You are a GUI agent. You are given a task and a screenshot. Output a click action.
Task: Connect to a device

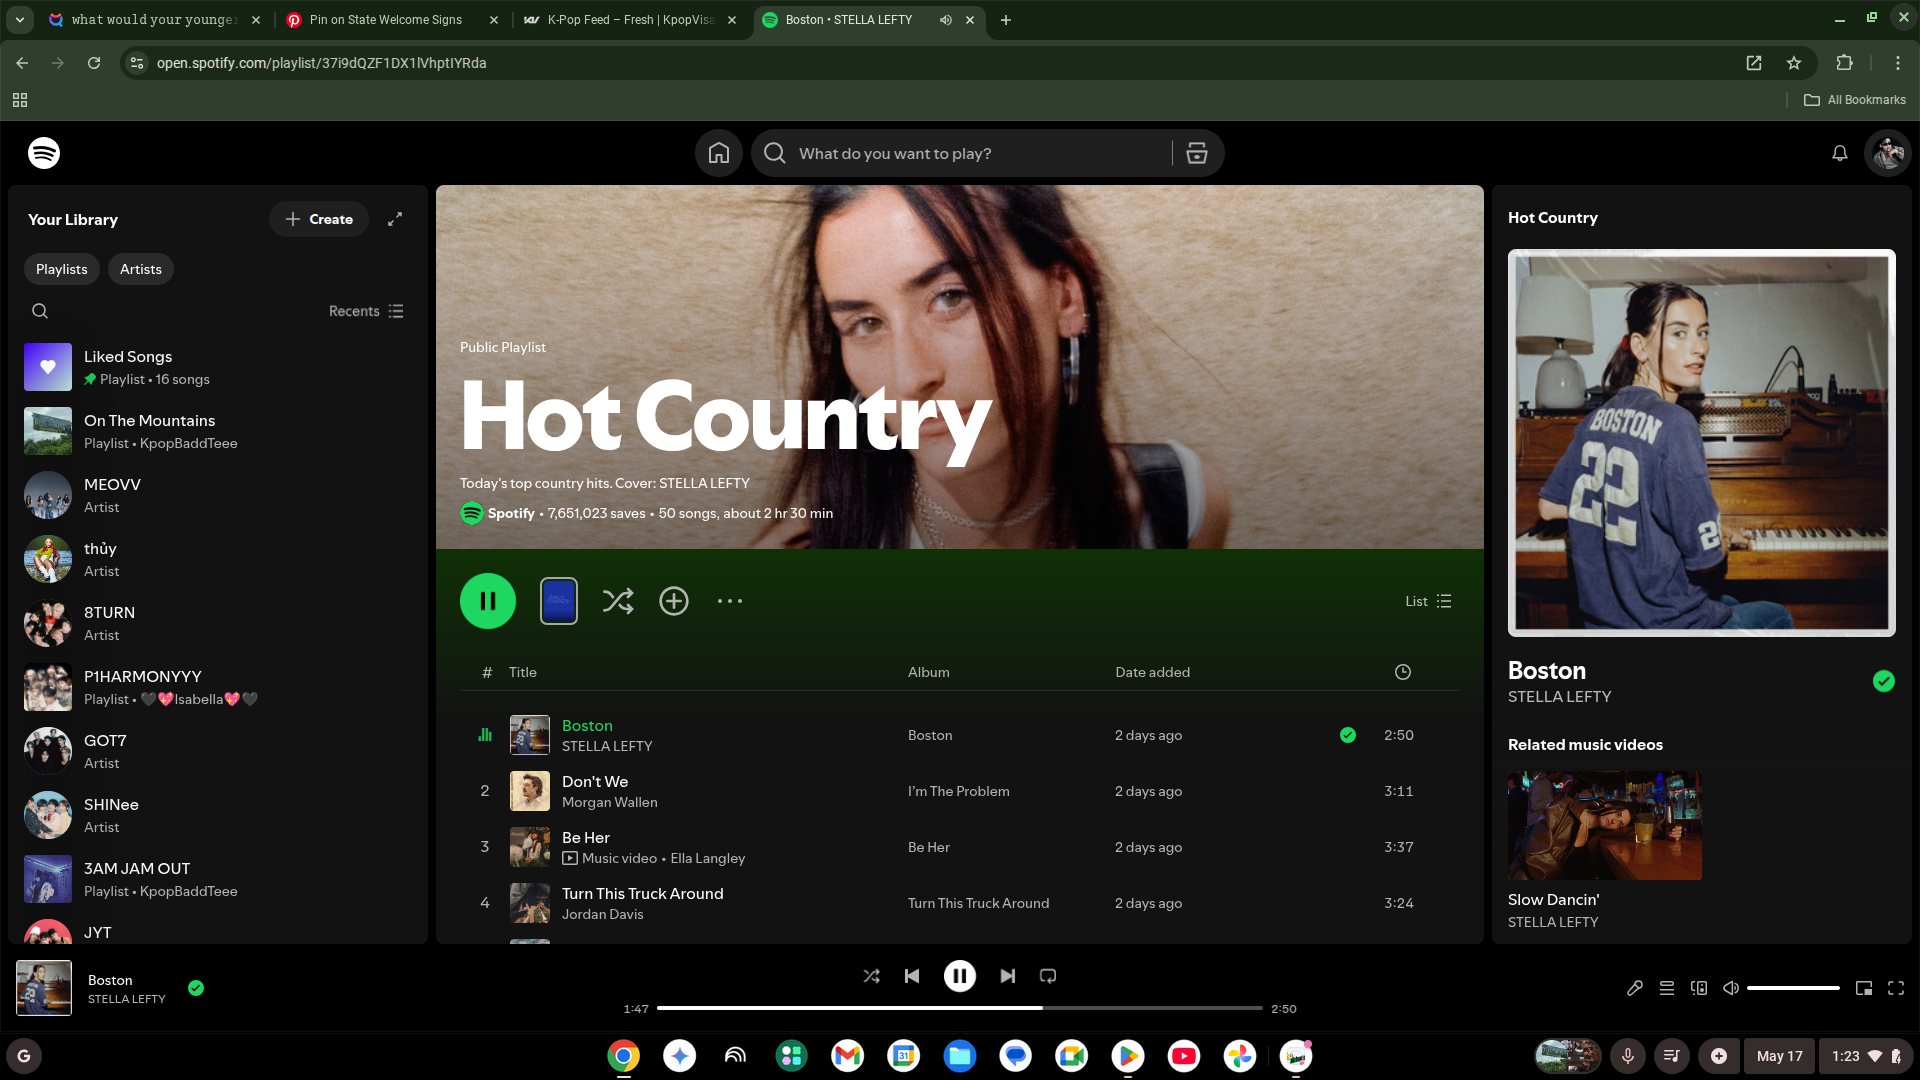1699,988
